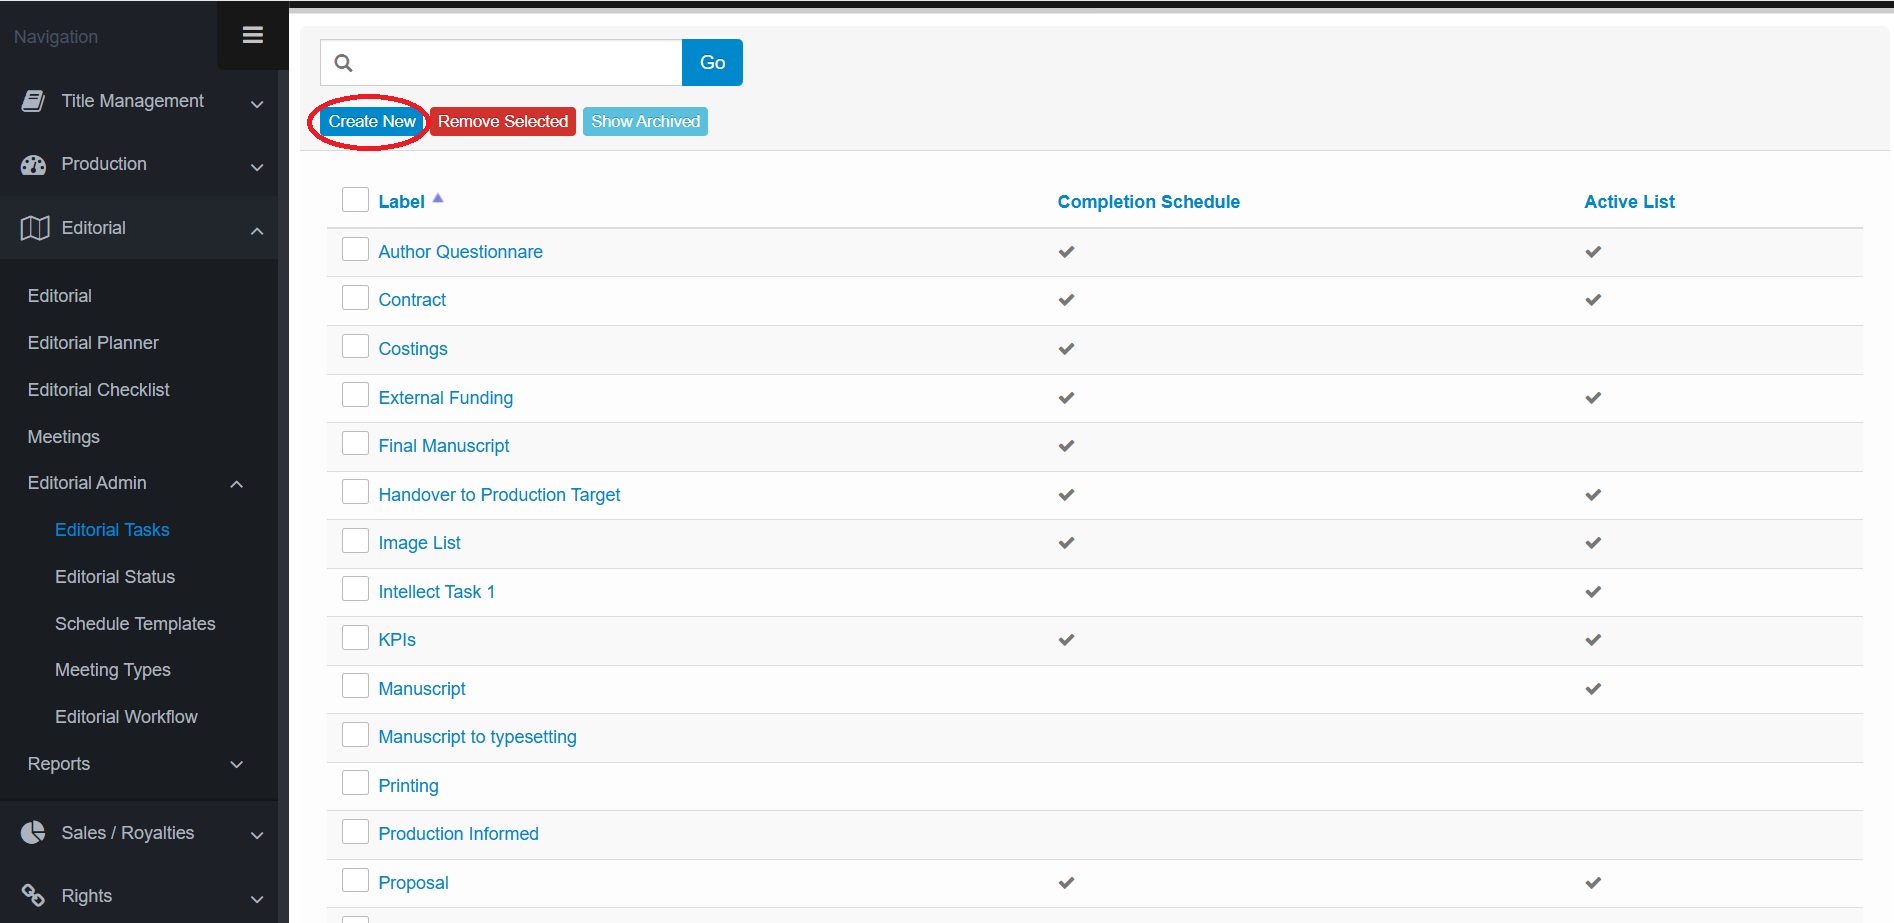Click the Label sort arrow icon
The width and height of the screenshot is (1894, 923).
click(438, 198)
